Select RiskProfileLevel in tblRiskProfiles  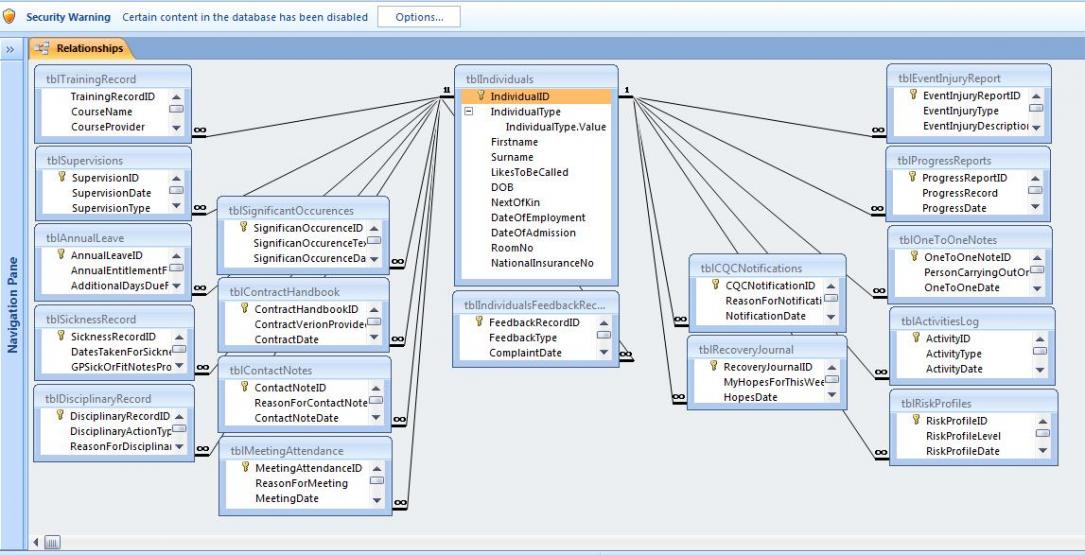(965, 436)
